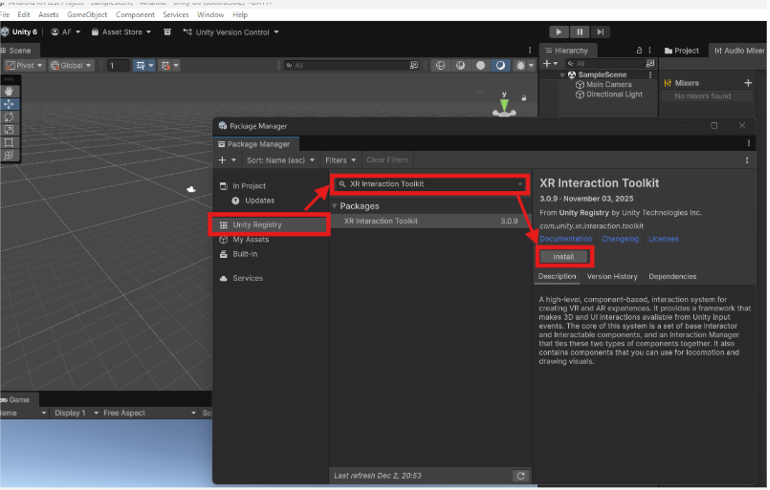770x490 pixels.
Task: Install XR Interaction Toolkit package
Action: 563,257
